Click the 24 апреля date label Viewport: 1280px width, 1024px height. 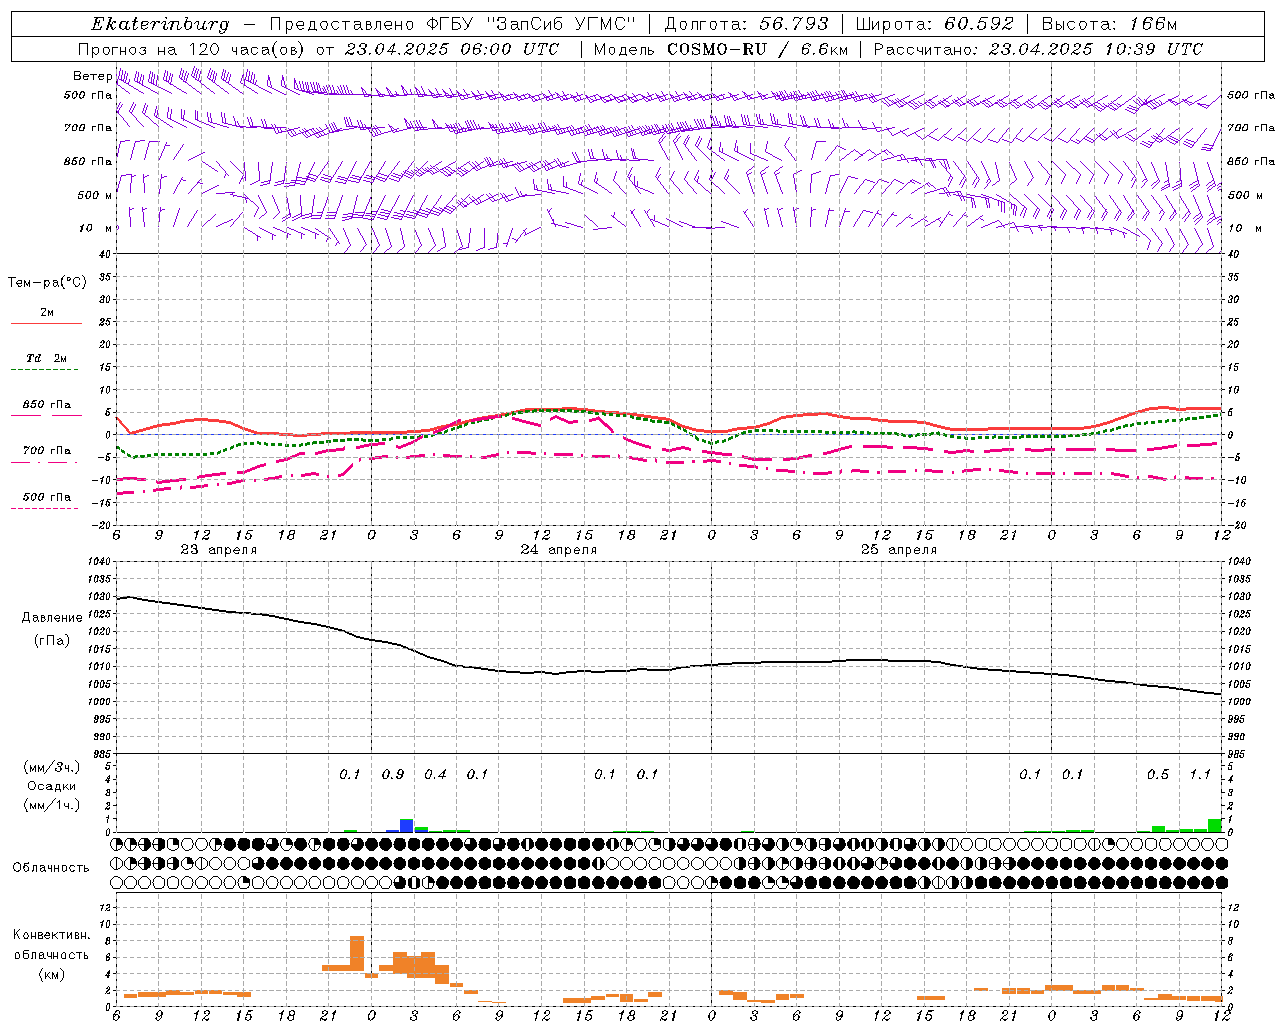pos(558,550)
